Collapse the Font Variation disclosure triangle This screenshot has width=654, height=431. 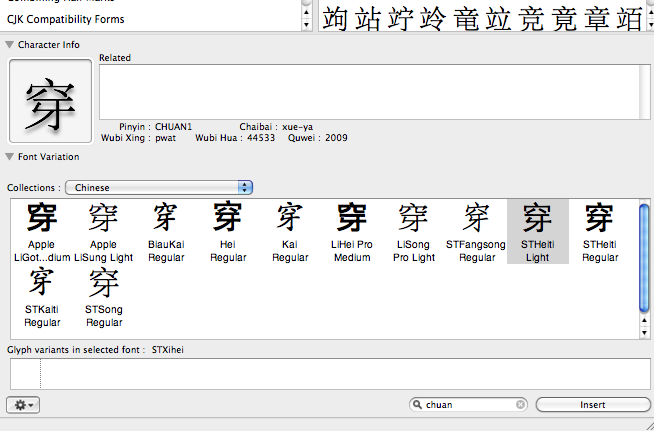(x=10, y=157)
